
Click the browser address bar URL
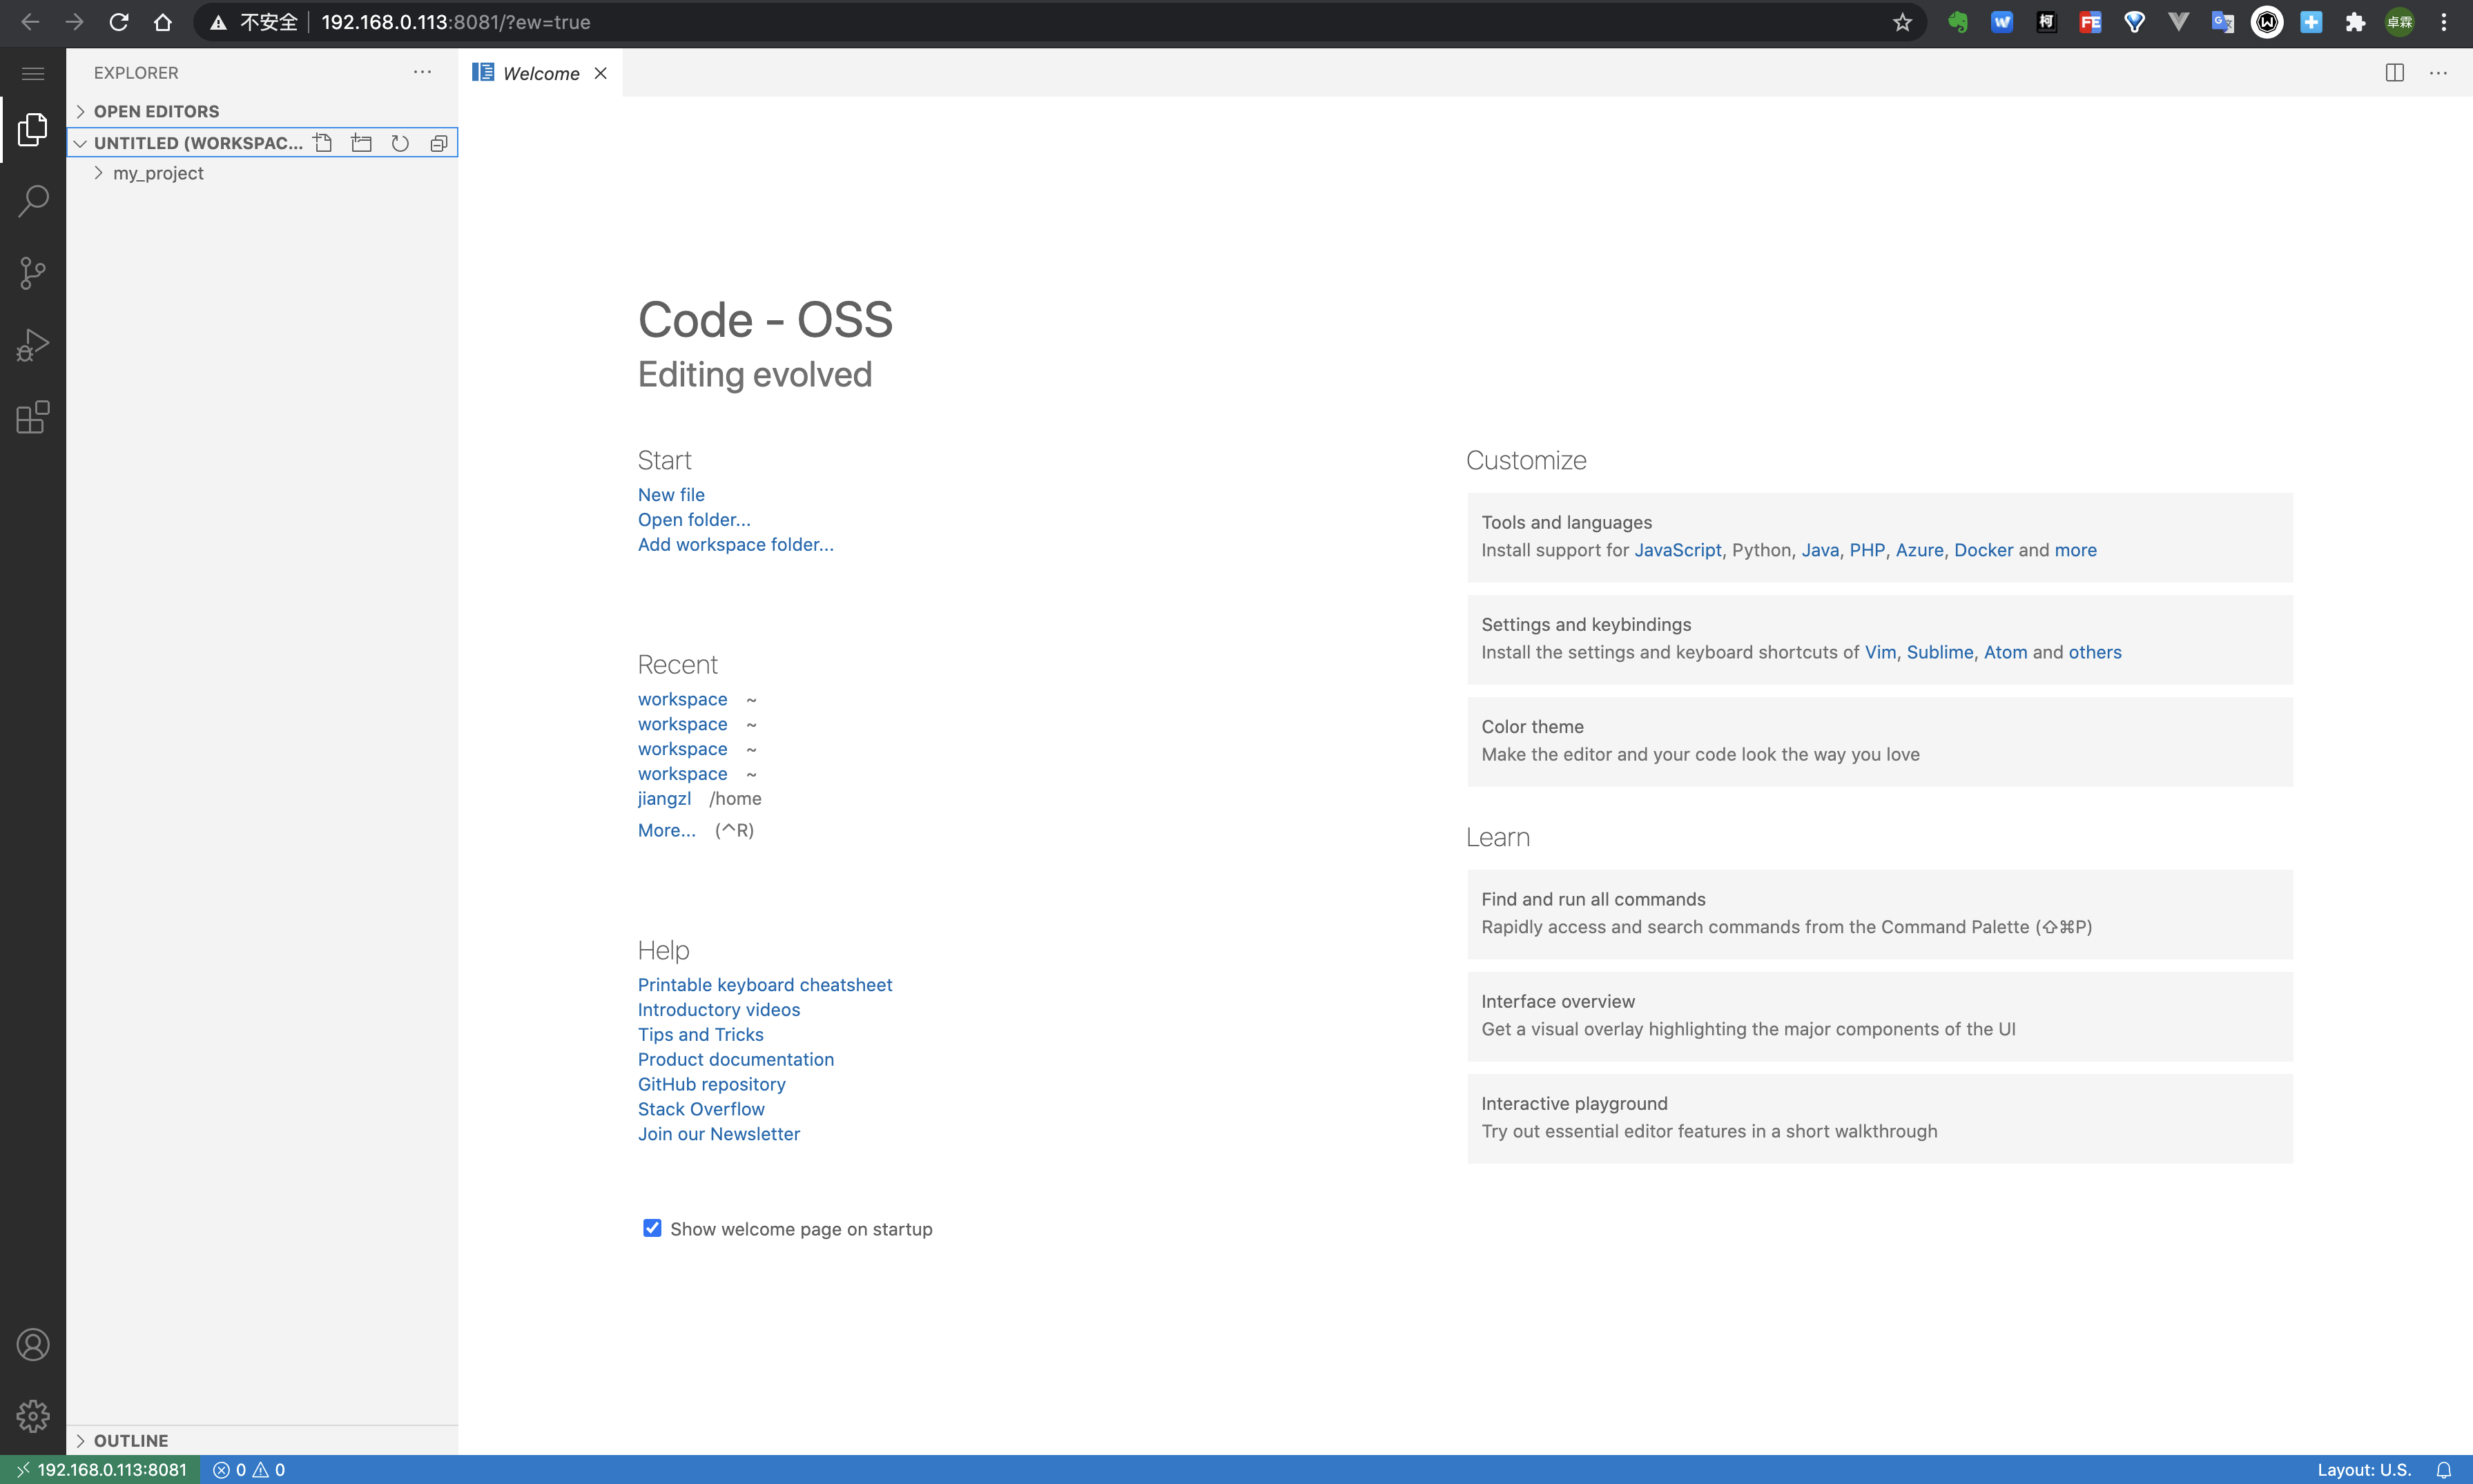pos(455,22)
